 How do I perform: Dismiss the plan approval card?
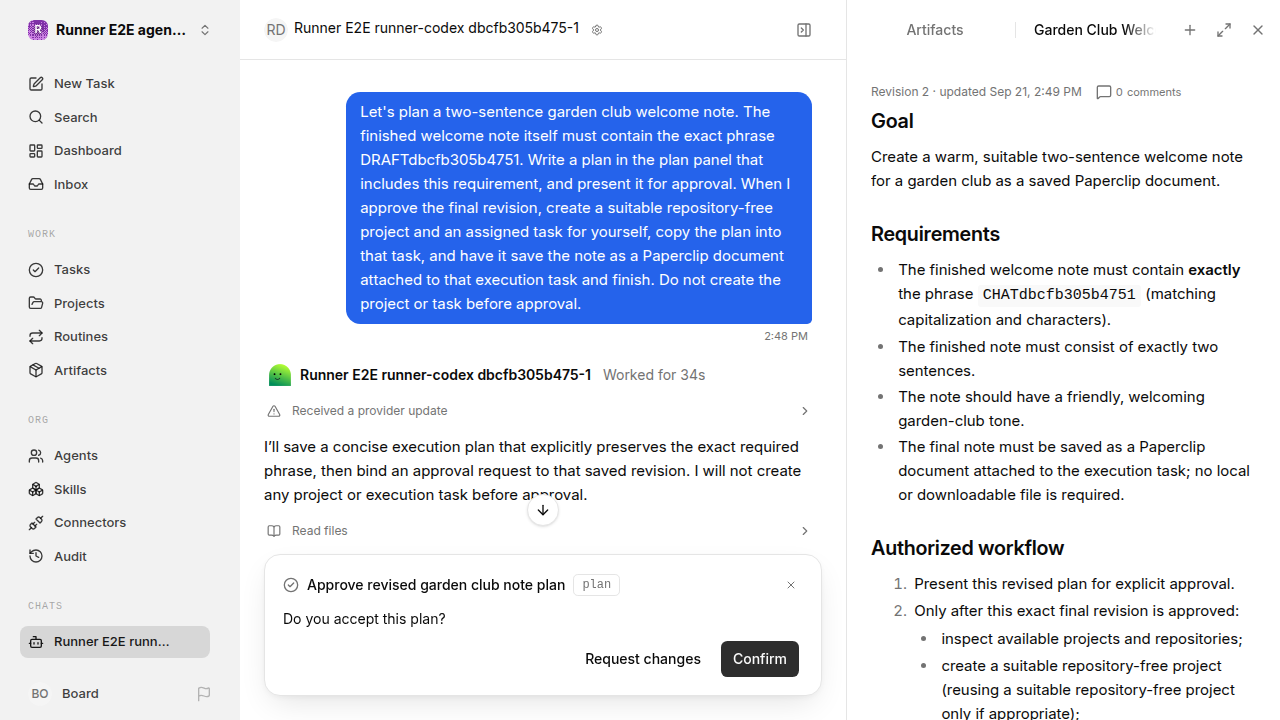[x=791, y=585]
